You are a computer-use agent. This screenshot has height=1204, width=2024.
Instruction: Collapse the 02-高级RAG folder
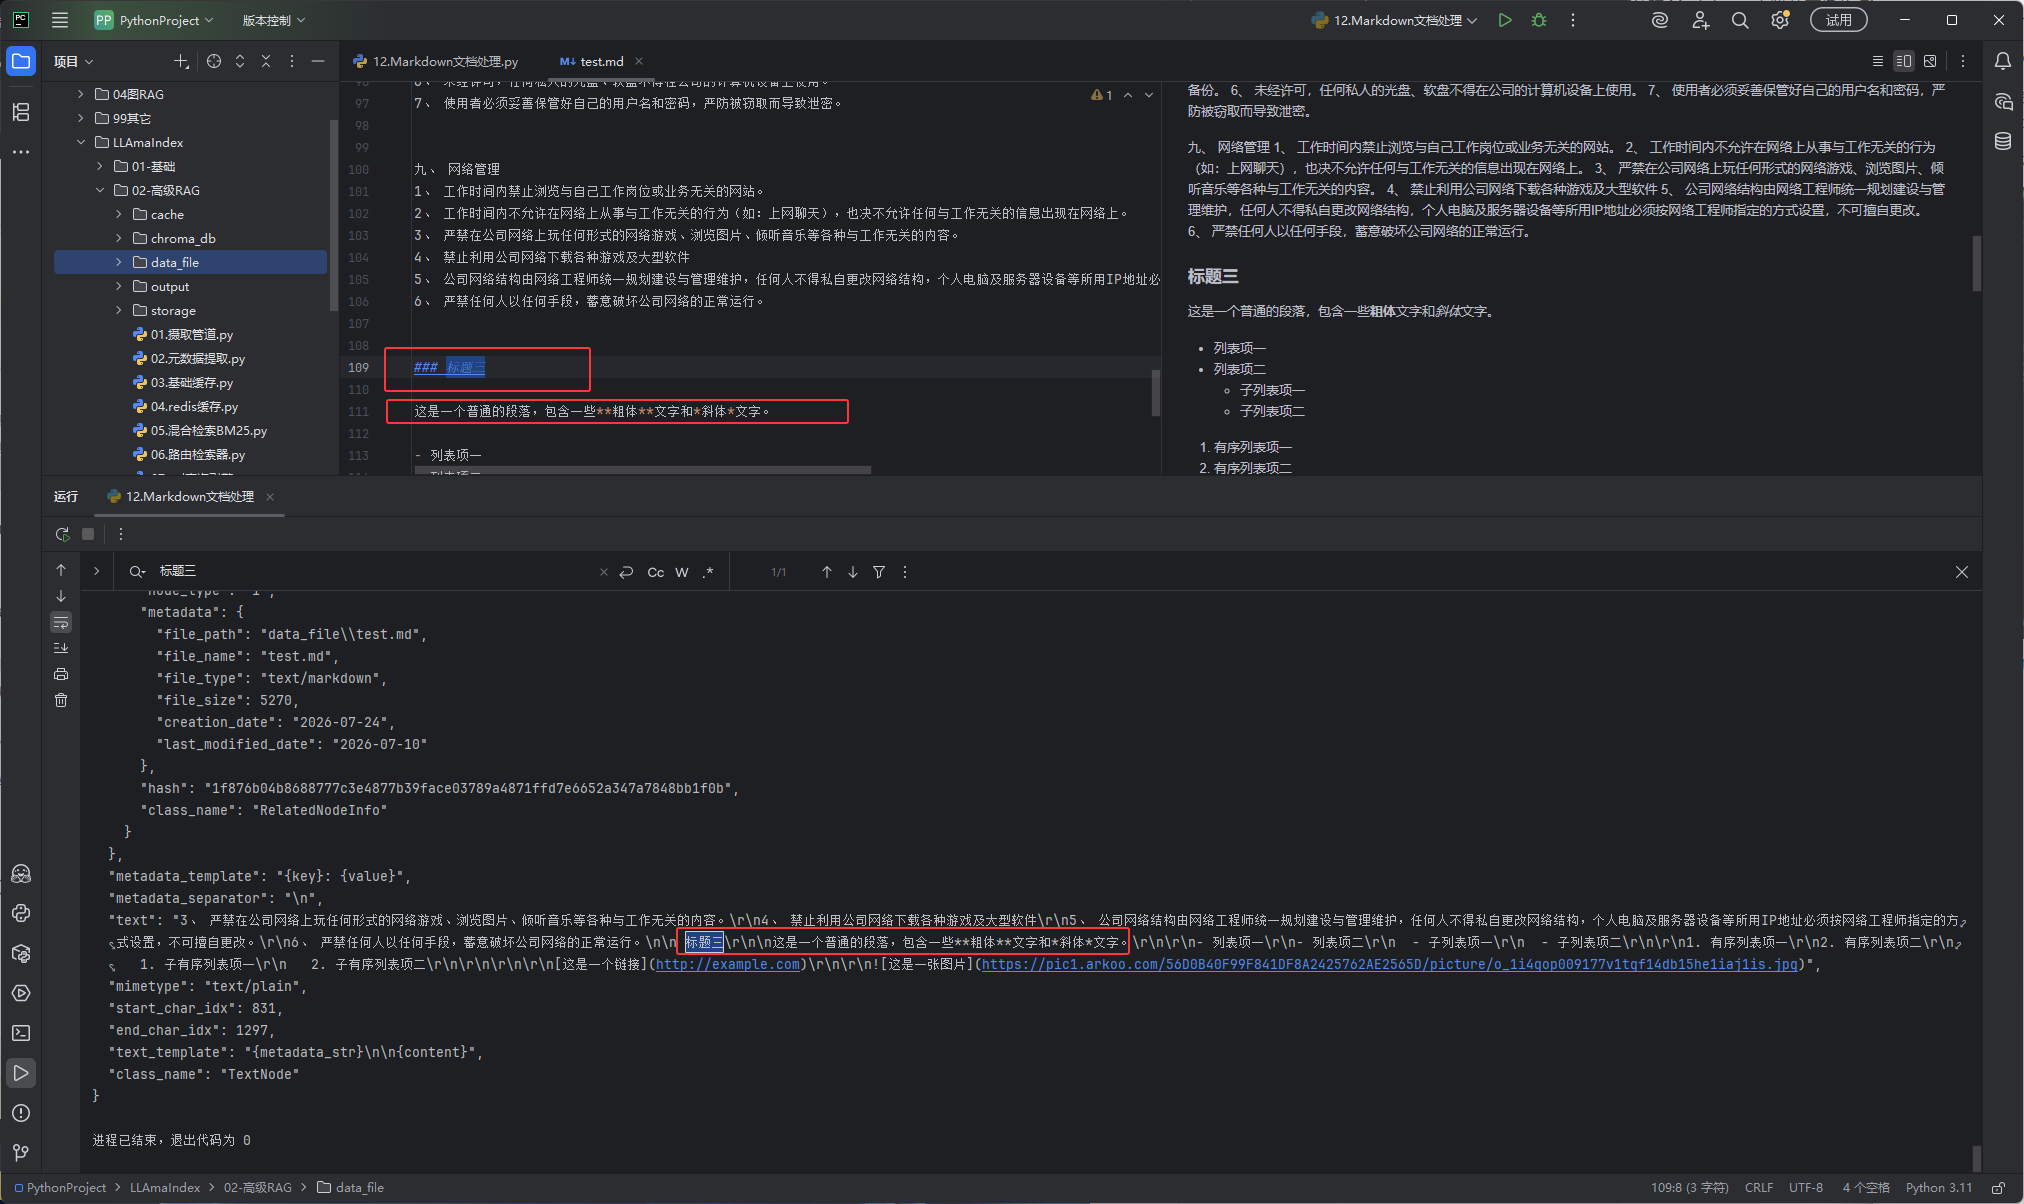point(100,190)
